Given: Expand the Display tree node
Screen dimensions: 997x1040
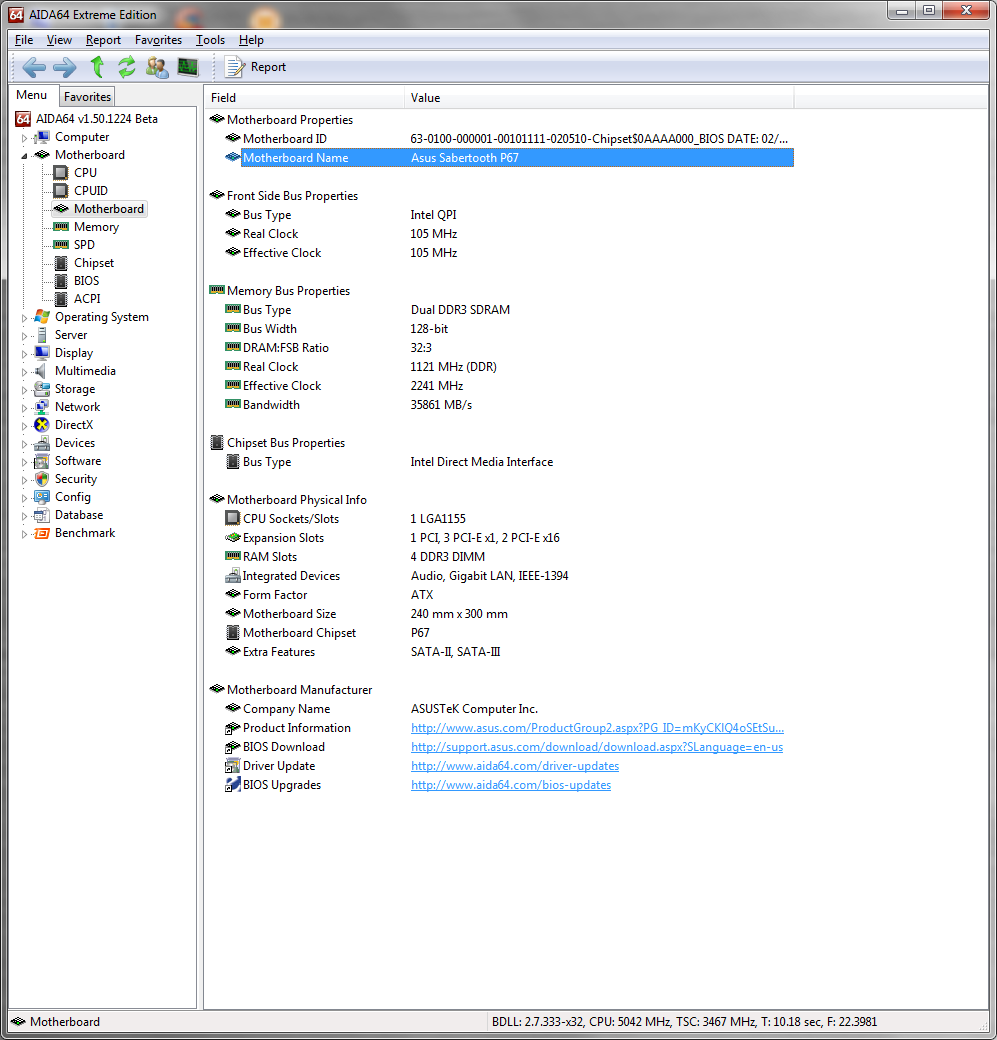Looking at the screenshot, I should pyautogui.click(x=25, y=354).
